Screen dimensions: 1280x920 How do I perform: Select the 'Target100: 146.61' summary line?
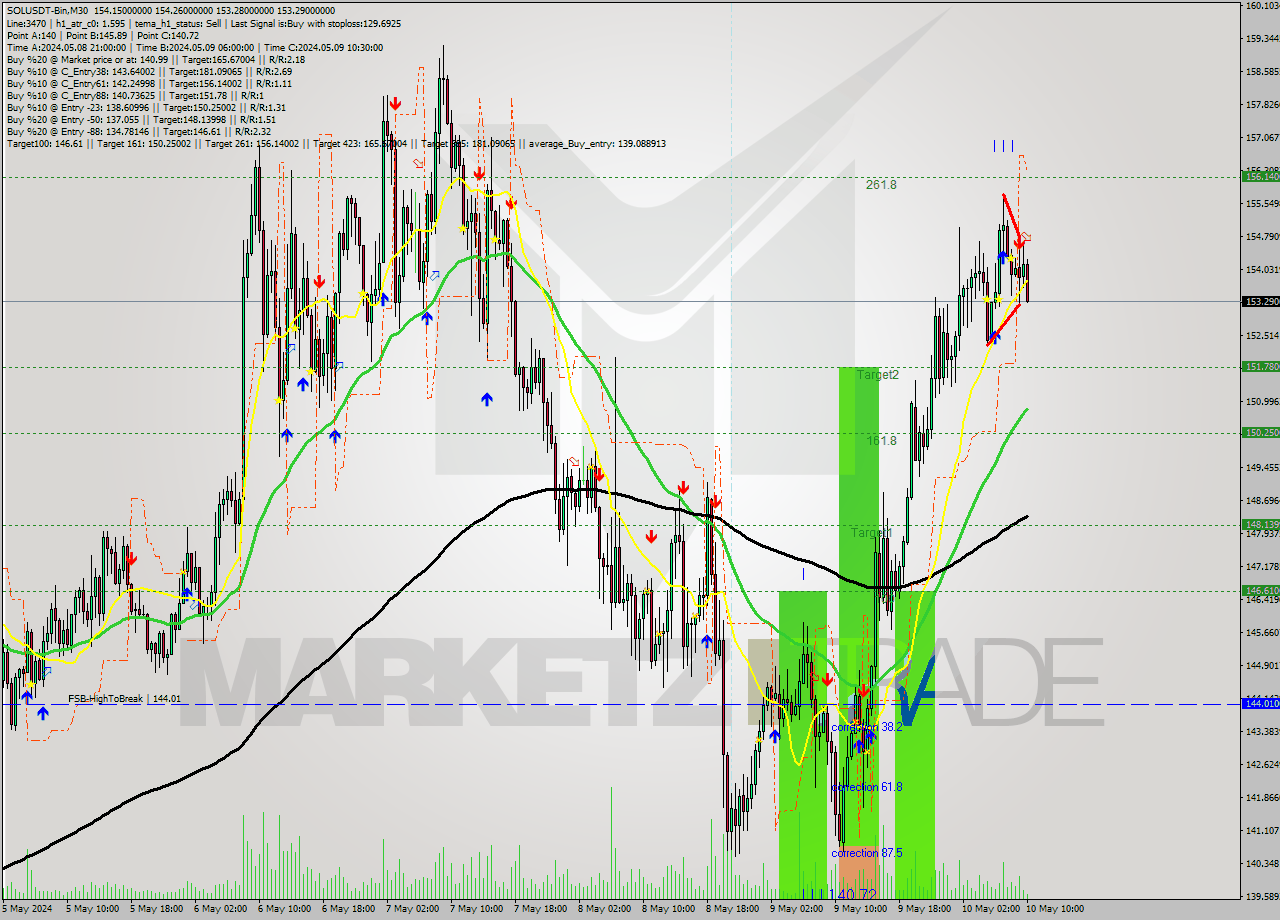336,144
